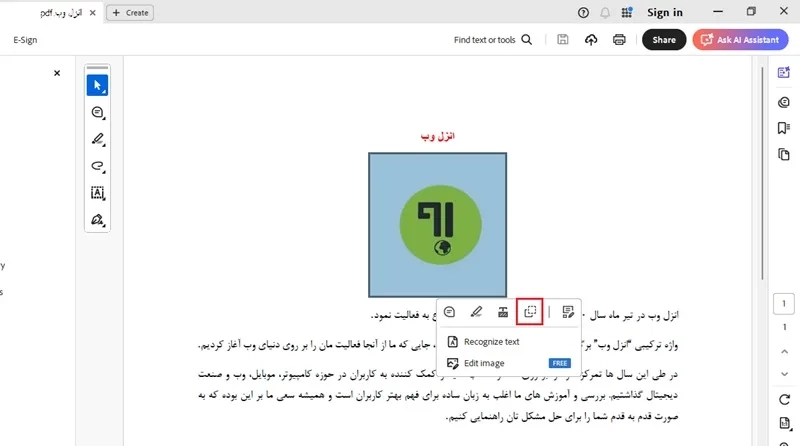The height and width of the screenshot is (446, 800).
Task: Open the page thumbnails panel in right rail
Action: [x=784, y=154]
